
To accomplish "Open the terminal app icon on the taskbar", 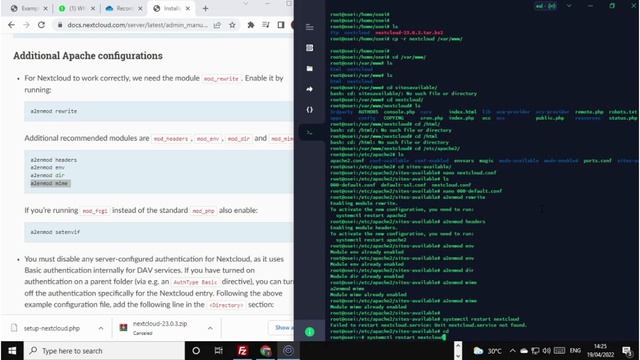I will [288, 351].
